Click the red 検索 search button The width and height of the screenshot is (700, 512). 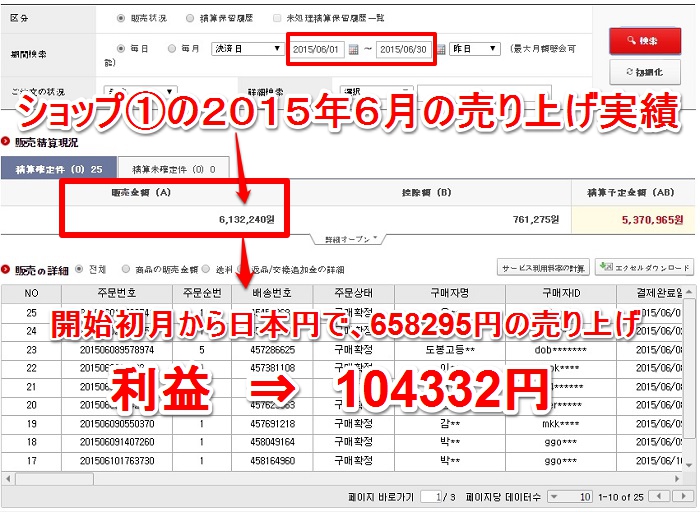coord(645,40)
